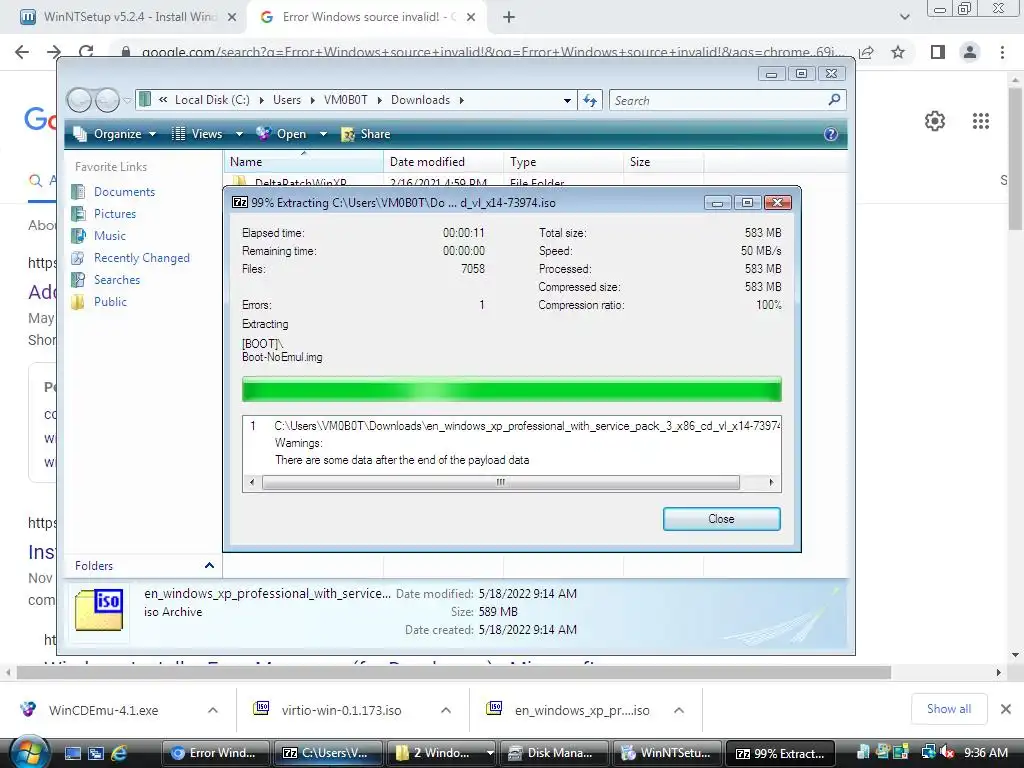The height and width of the screenshot is (768, 1024).
Task: Open Google apps grid icon
Action: (x=980, y=121)
